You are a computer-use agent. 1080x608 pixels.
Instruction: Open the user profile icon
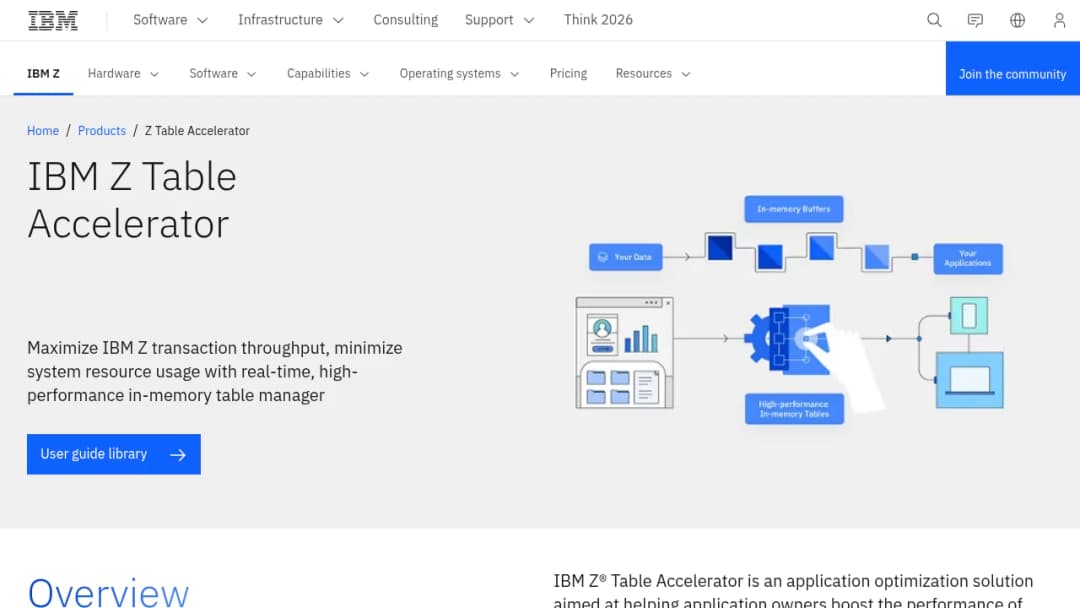pos(1059,20)
